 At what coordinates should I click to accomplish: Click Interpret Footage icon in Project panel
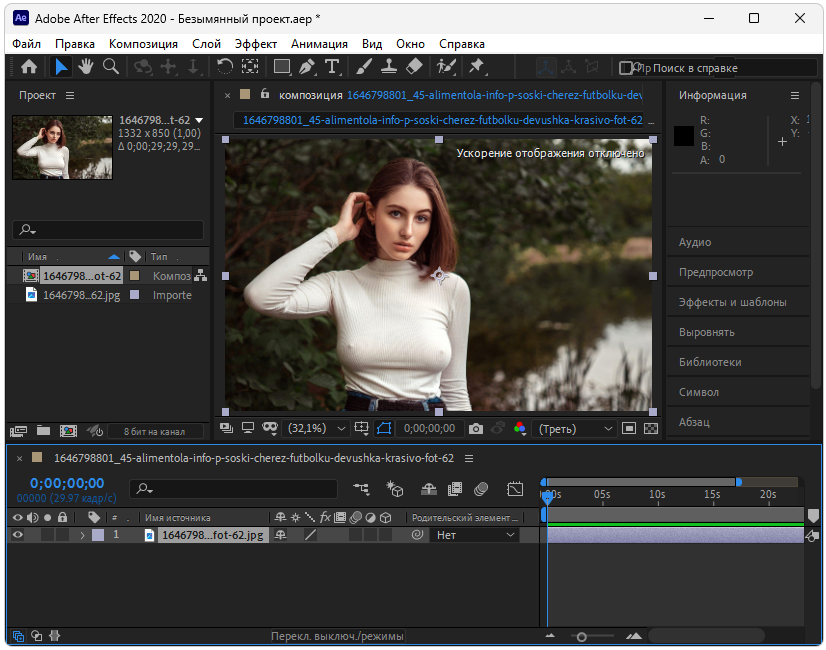pos(18,431)
